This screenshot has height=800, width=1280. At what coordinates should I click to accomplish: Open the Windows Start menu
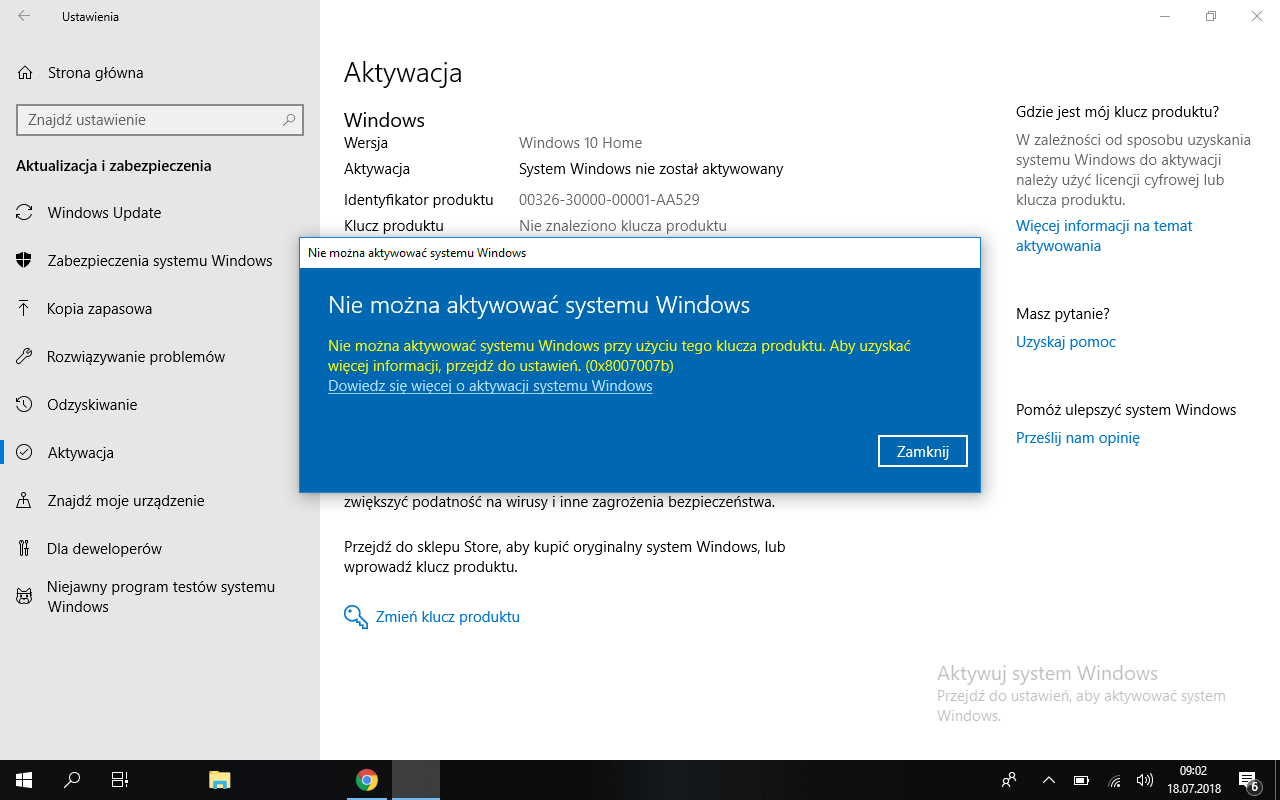[x=24, y=780]
